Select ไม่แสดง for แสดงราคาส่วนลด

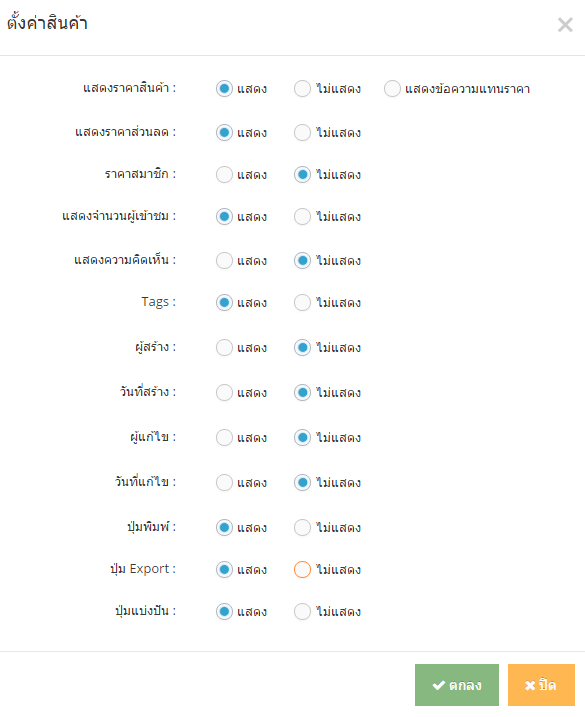pyautogui.click(x=302, y=133)
